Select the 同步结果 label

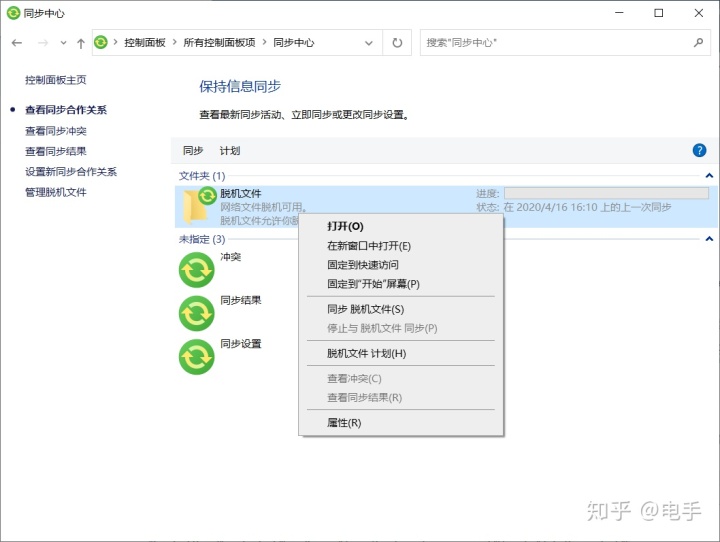[241, 300]
